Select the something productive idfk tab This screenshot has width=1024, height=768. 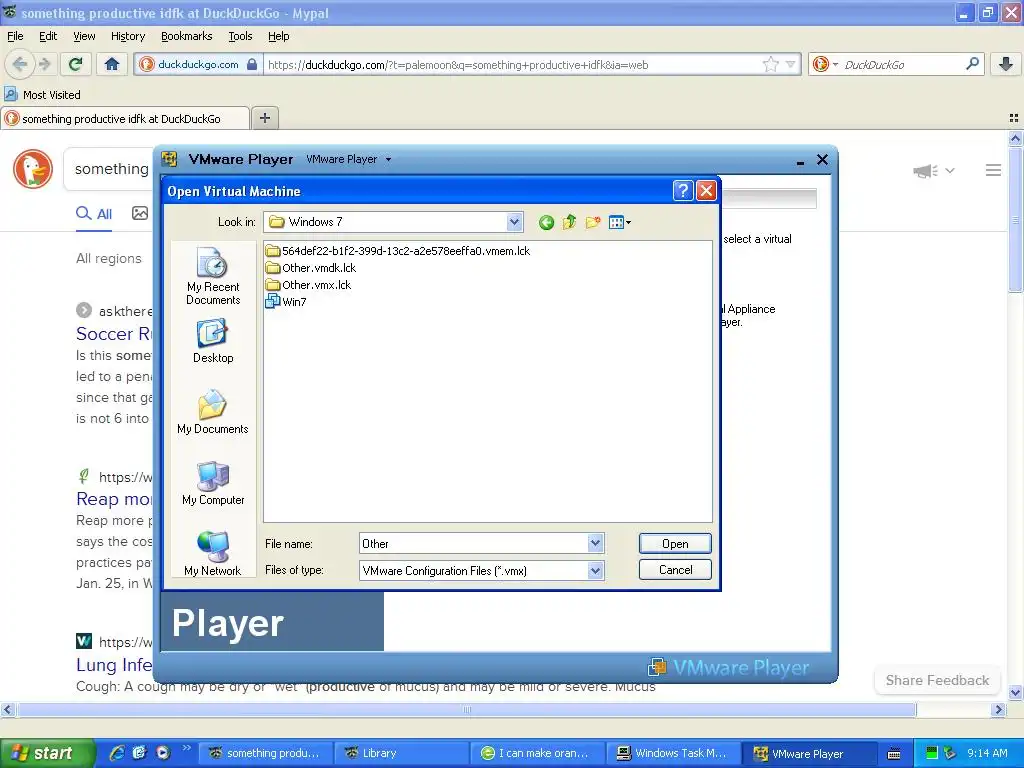124,119
